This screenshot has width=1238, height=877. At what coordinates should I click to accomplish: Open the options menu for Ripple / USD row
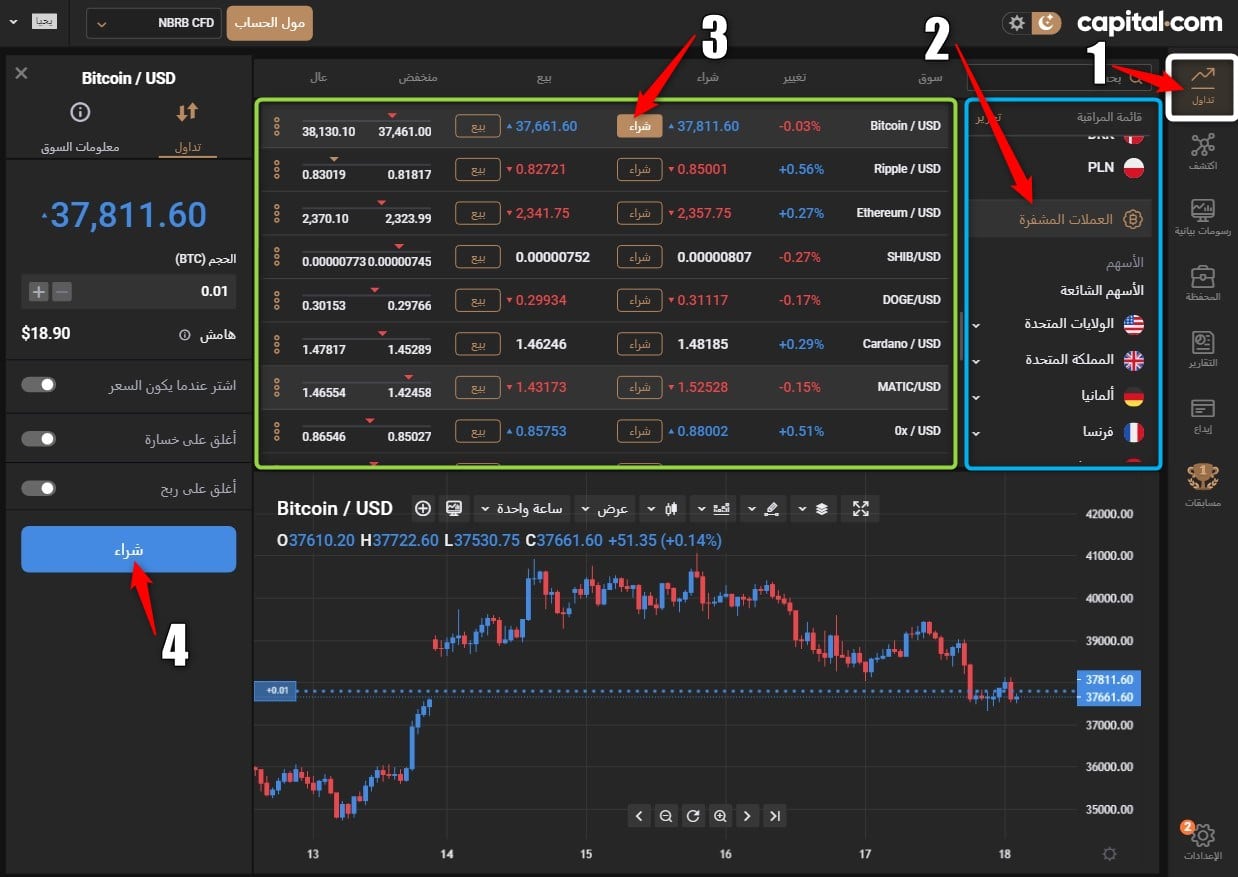[x=277, y=170]
